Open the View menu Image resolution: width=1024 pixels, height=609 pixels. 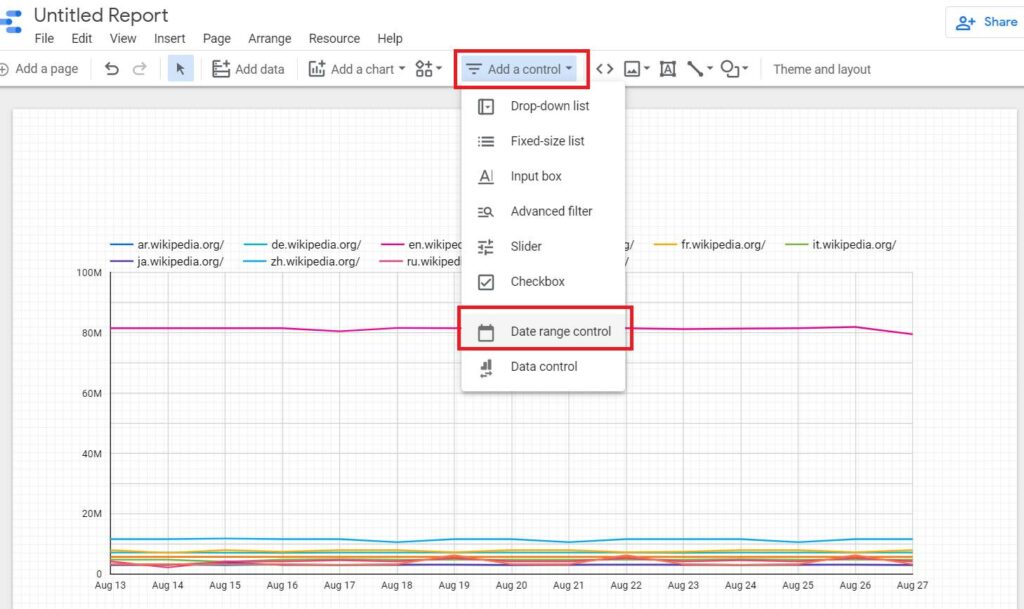123,39
